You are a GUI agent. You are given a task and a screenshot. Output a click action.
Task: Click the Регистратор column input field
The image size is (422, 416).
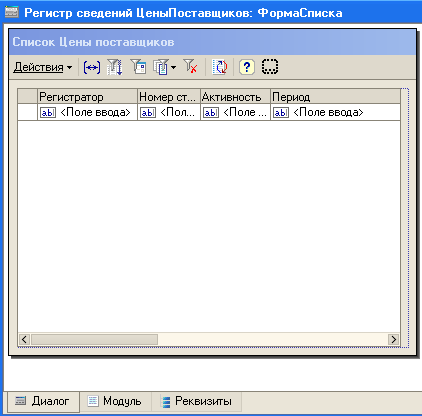(87, 113)
